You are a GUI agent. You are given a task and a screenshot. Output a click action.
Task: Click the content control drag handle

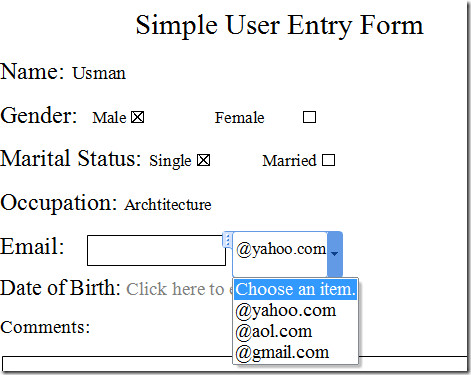tap(228, 240)
